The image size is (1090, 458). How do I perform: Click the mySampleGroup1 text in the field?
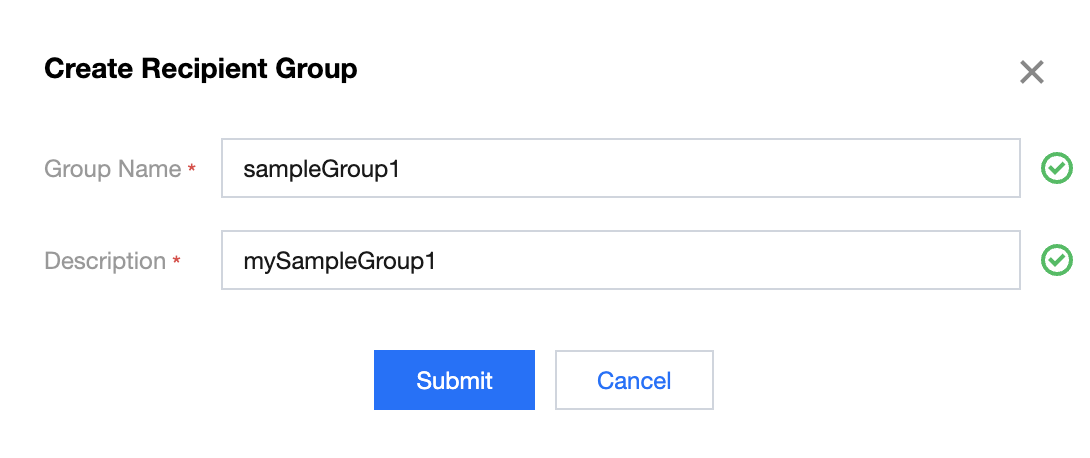[x=340, y=261]
